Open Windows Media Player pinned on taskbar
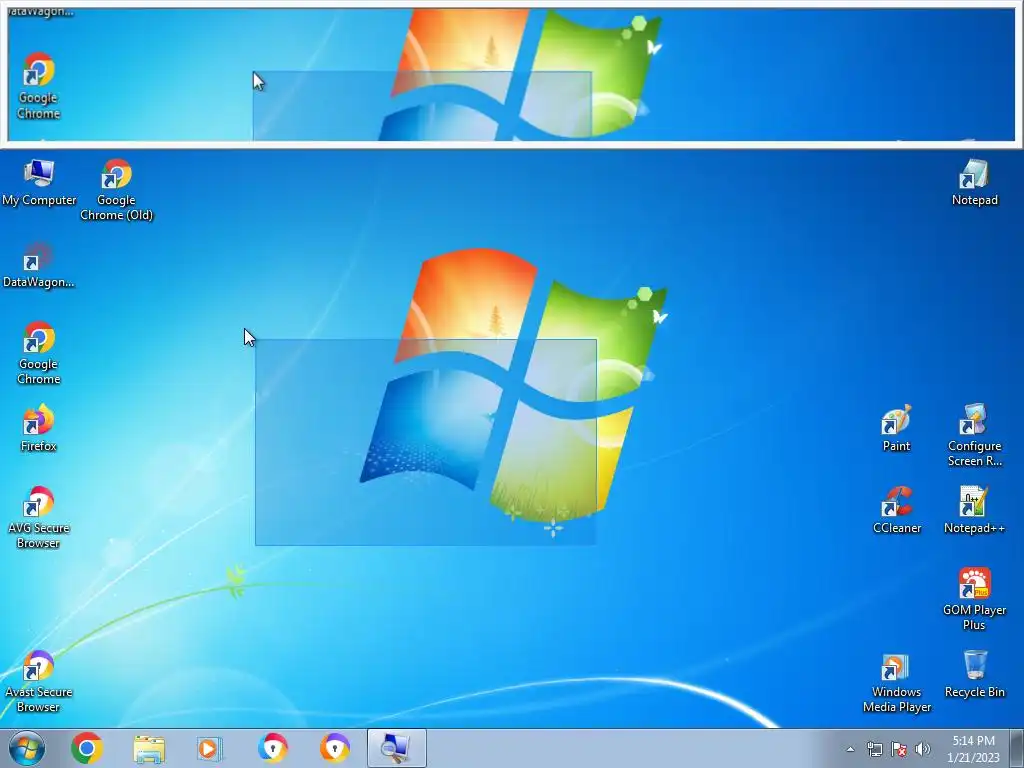The image size is (1024, 768). coord(210,748)
